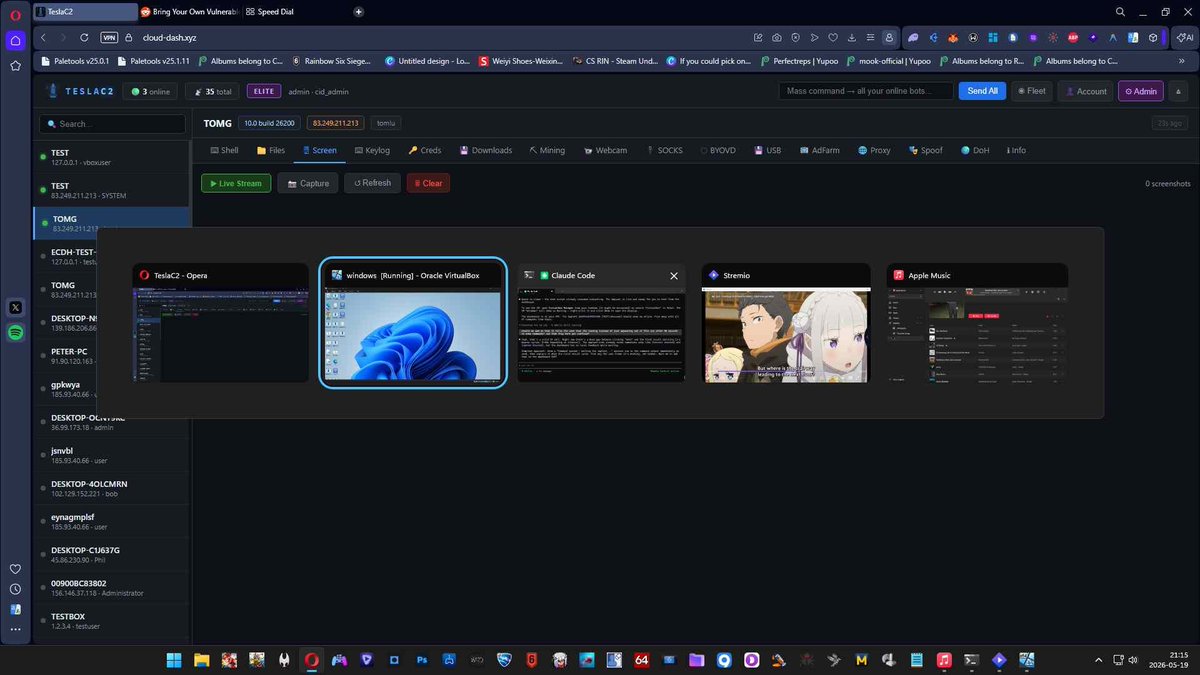Image resolution: width=1200 pixels, height=675 pixels.
Task: Open sidebar three-dots more options
Action: tap(15, 629)
